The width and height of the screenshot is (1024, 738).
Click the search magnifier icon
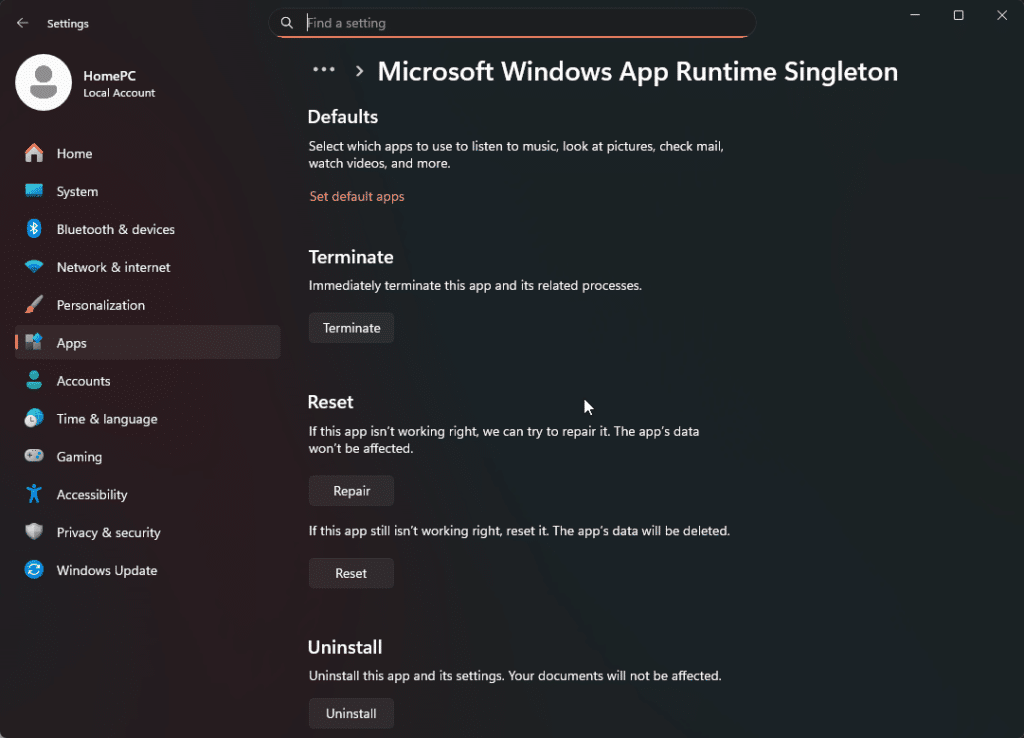[287, 23]
